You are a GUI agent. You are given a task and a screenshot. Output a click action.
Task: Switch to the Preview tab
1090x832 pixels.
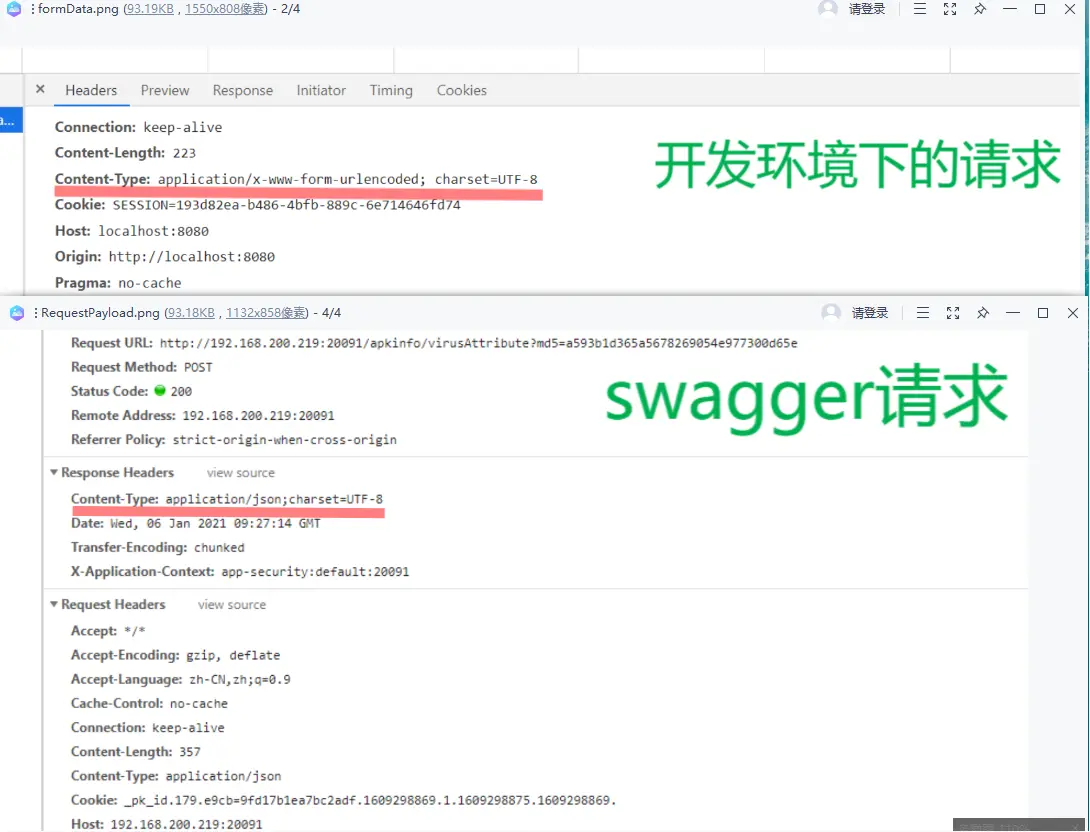pyautogui.click(x=164, y=90)
